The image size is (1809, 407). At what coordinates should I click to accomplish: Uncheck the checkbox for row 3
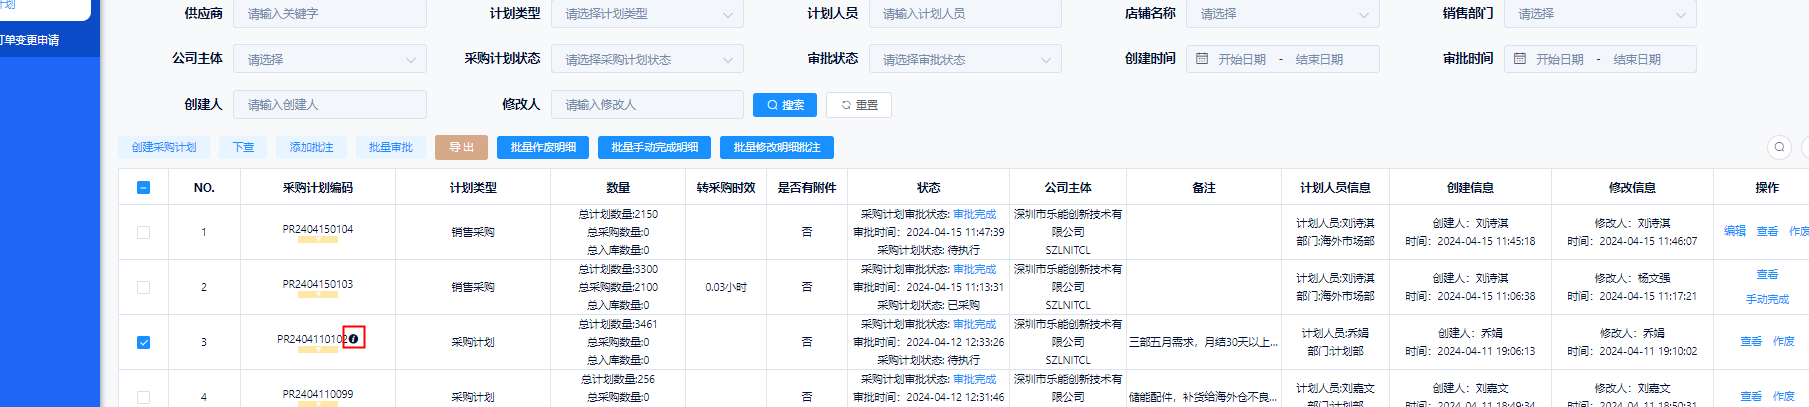143,342
